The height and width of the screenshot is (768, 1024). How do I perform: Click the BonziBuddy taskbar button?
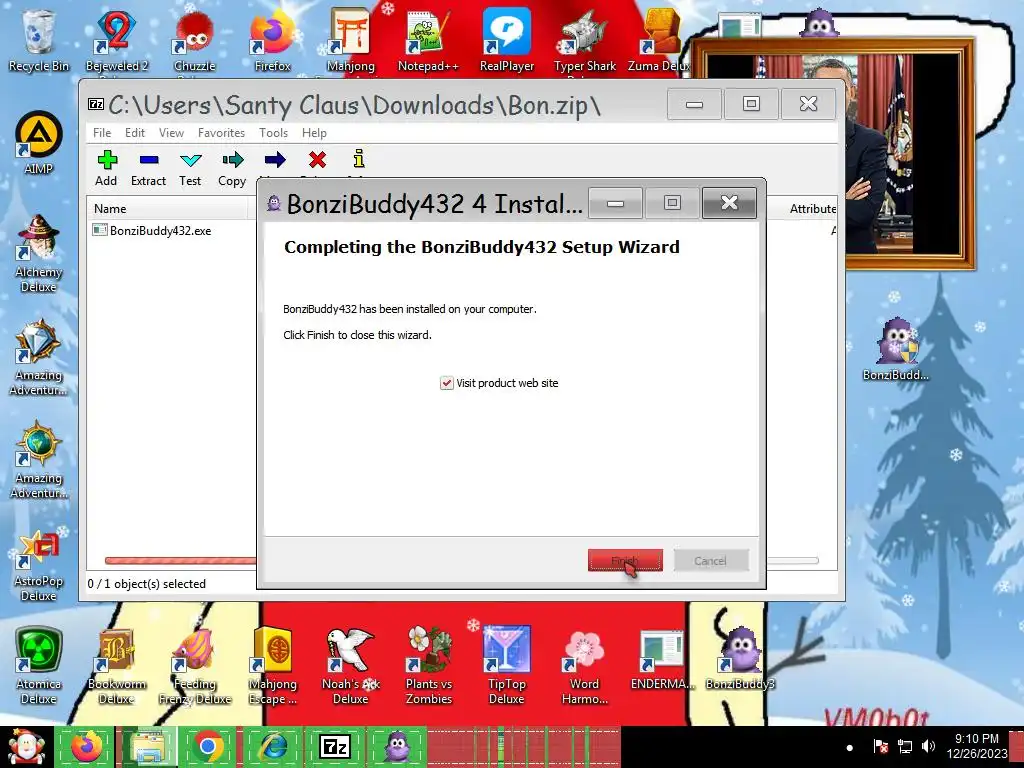click(397, 747)
